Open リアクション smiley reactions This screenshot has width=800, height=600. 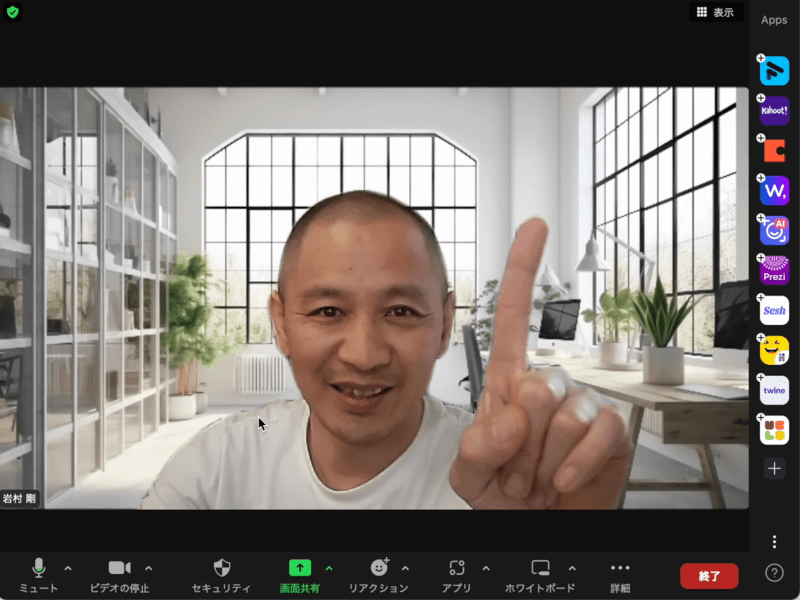(379, 574)
